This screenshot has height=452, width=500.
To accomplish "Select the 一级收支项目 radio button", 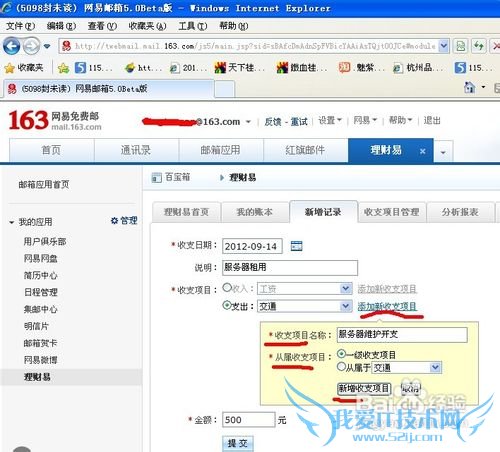I will pyautogui.click(x=341, y=354).
